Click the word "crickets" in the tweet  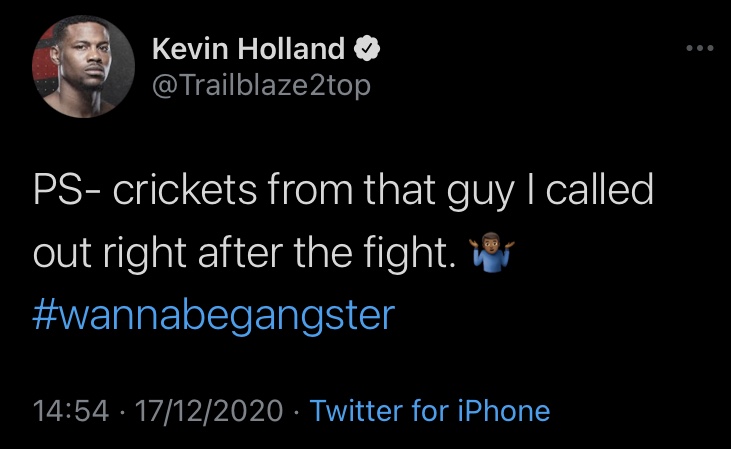coord(185,189)
